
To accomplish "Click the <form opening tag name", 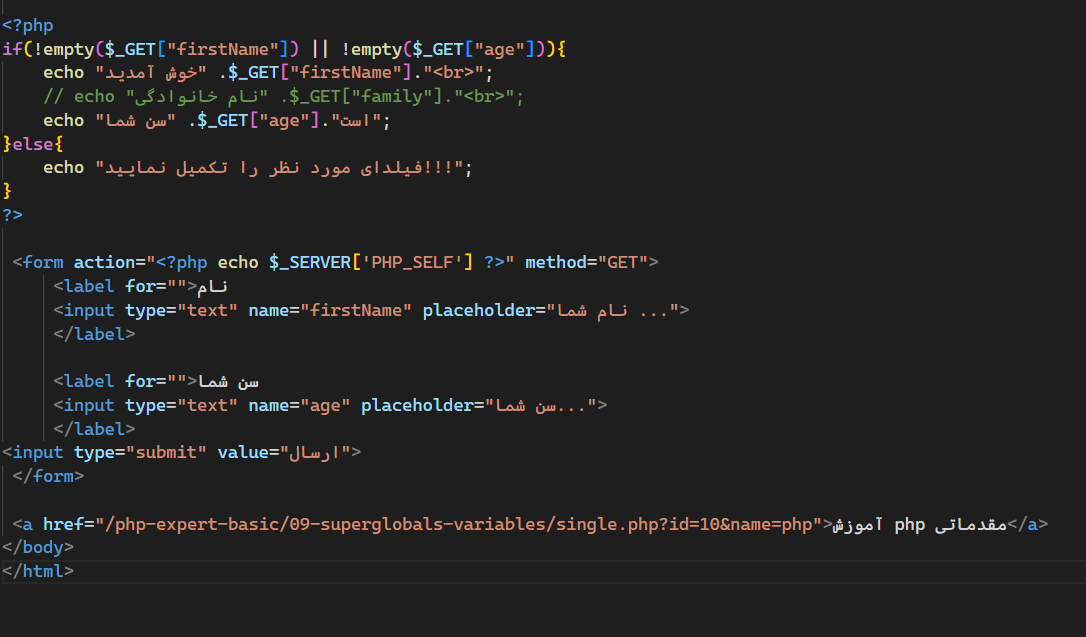I will pos(43,262).
